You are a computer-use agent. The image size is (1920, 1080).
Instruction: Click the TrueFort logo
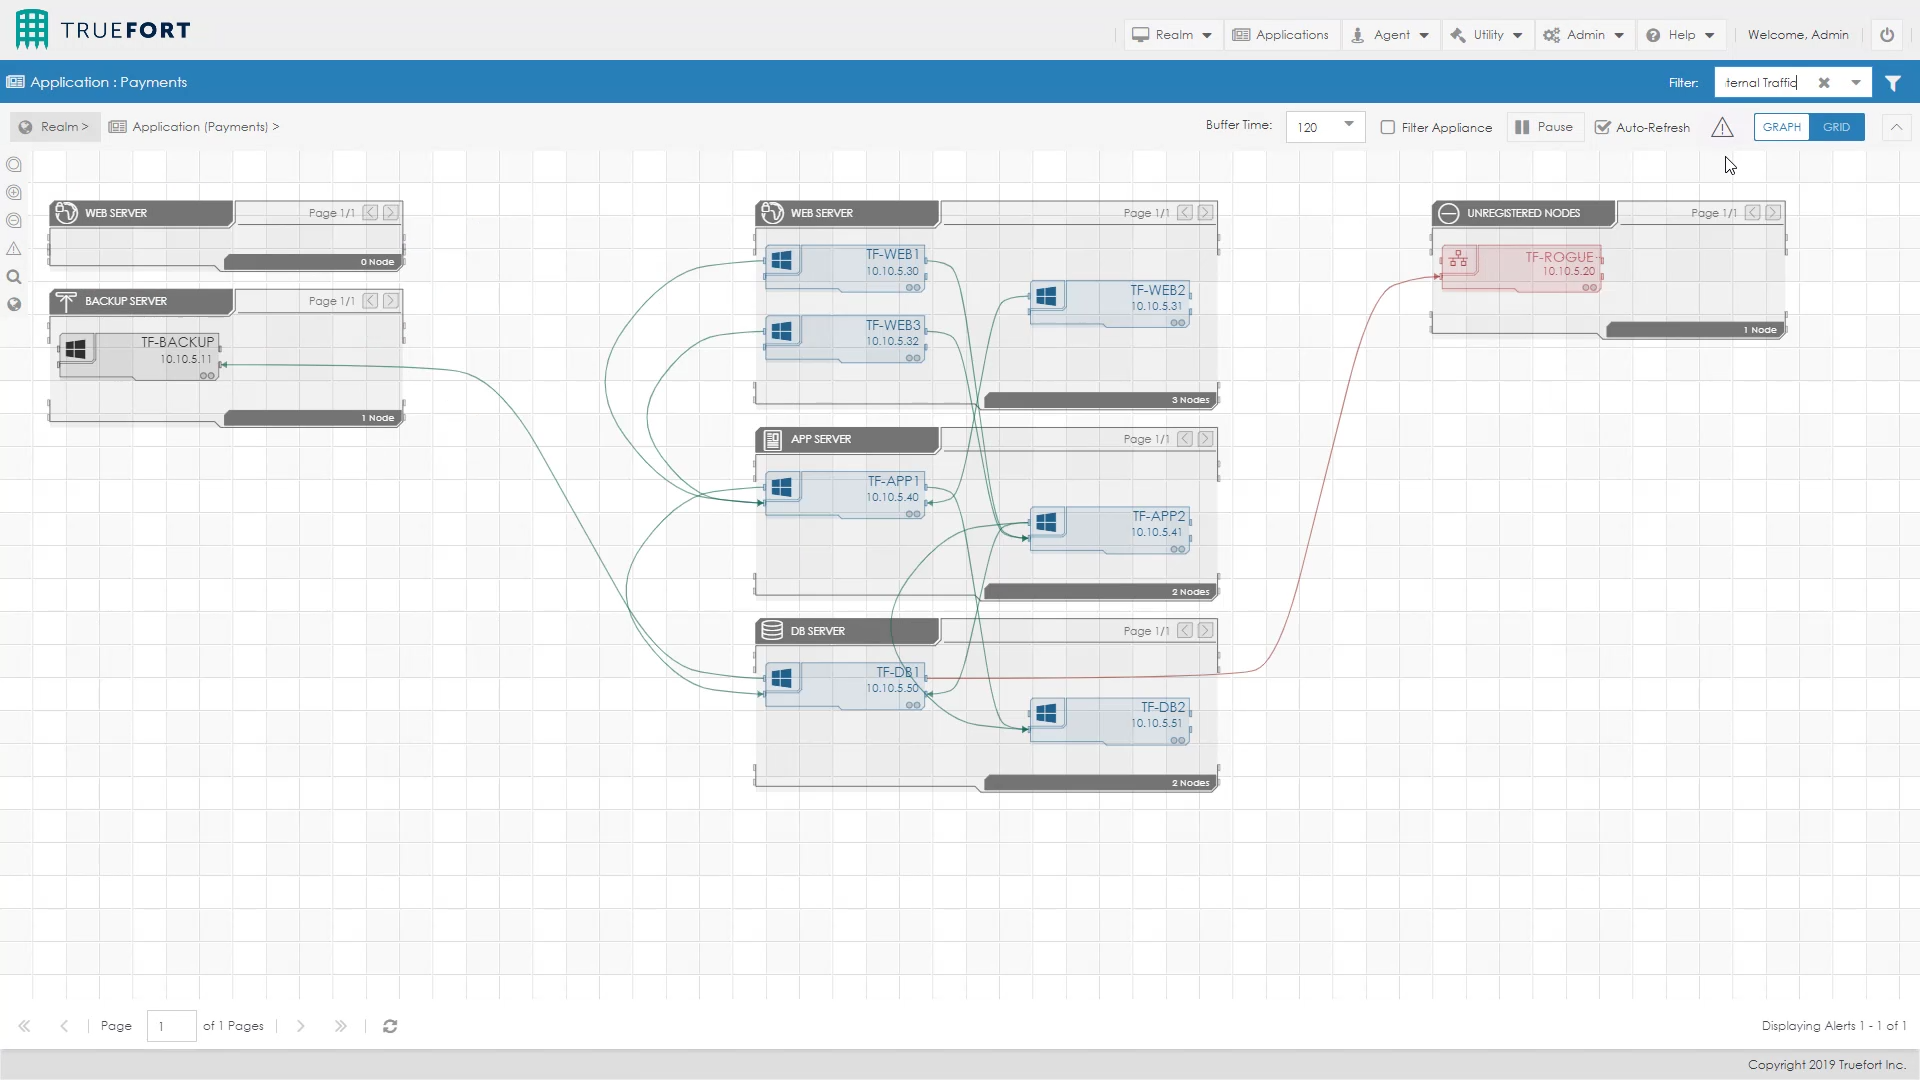[x=103, y=30]
